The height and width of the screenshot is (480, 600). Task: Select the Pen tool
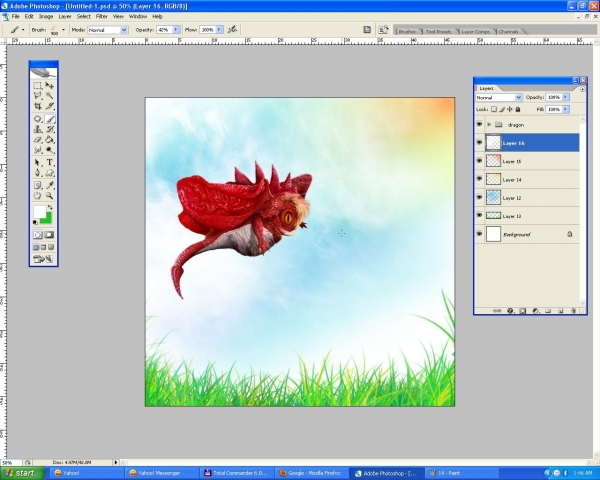click(38, 173)
